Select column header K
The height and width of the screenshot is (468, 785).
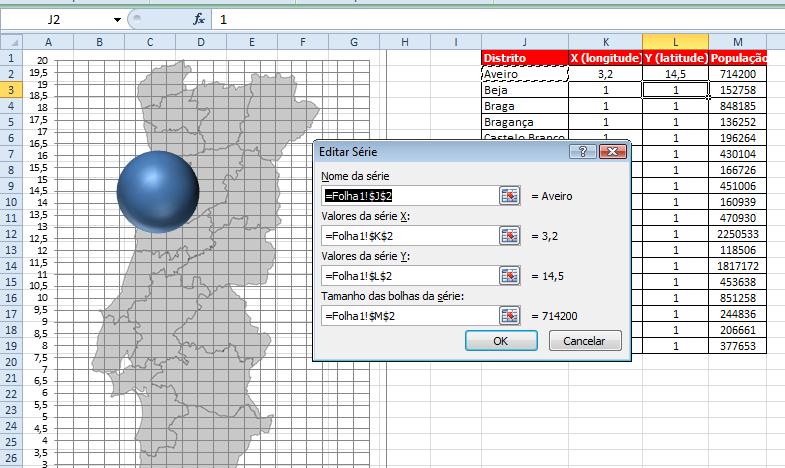[x=606, y=42]
